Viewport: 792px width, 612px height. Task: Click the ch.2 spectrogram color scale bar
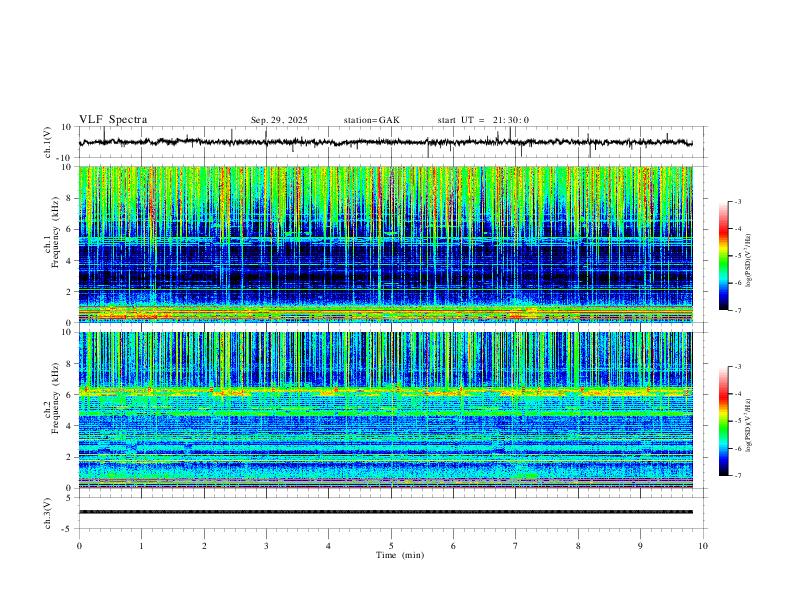724,421
